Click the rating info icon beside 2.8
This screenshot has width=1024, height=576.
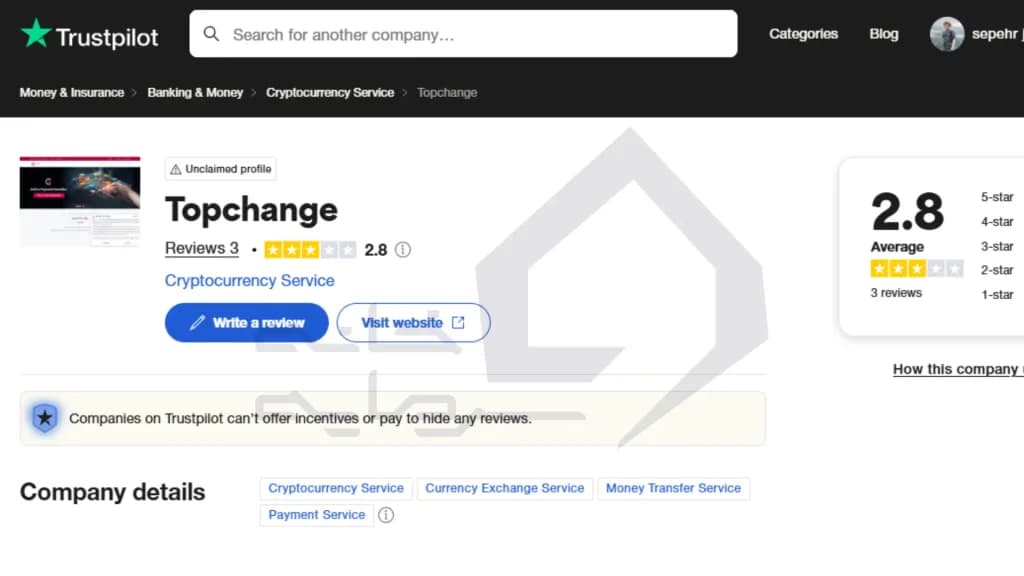(403, 249)
